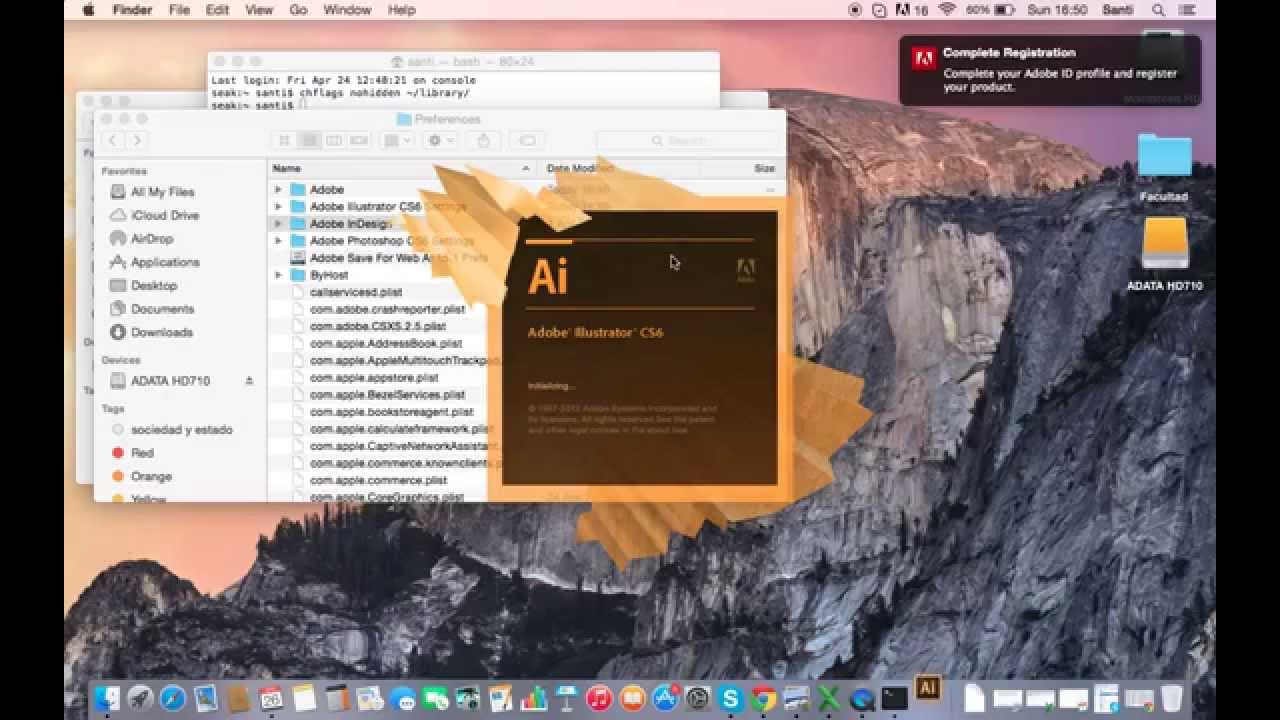
Task: Switch Finder to column view
Action: 334,141
